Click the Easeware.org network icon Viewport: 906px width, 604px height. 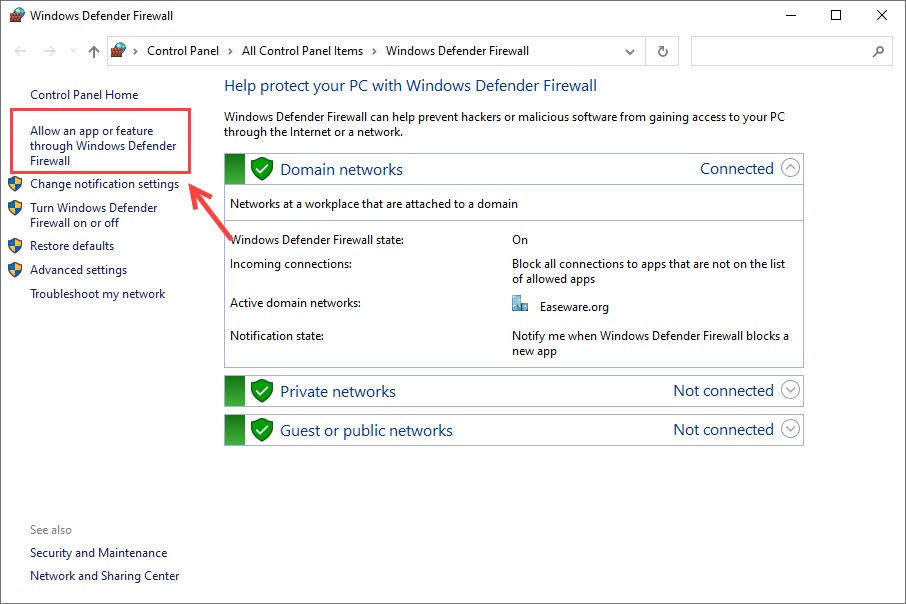pyautogui.click(x=520, y=303)
